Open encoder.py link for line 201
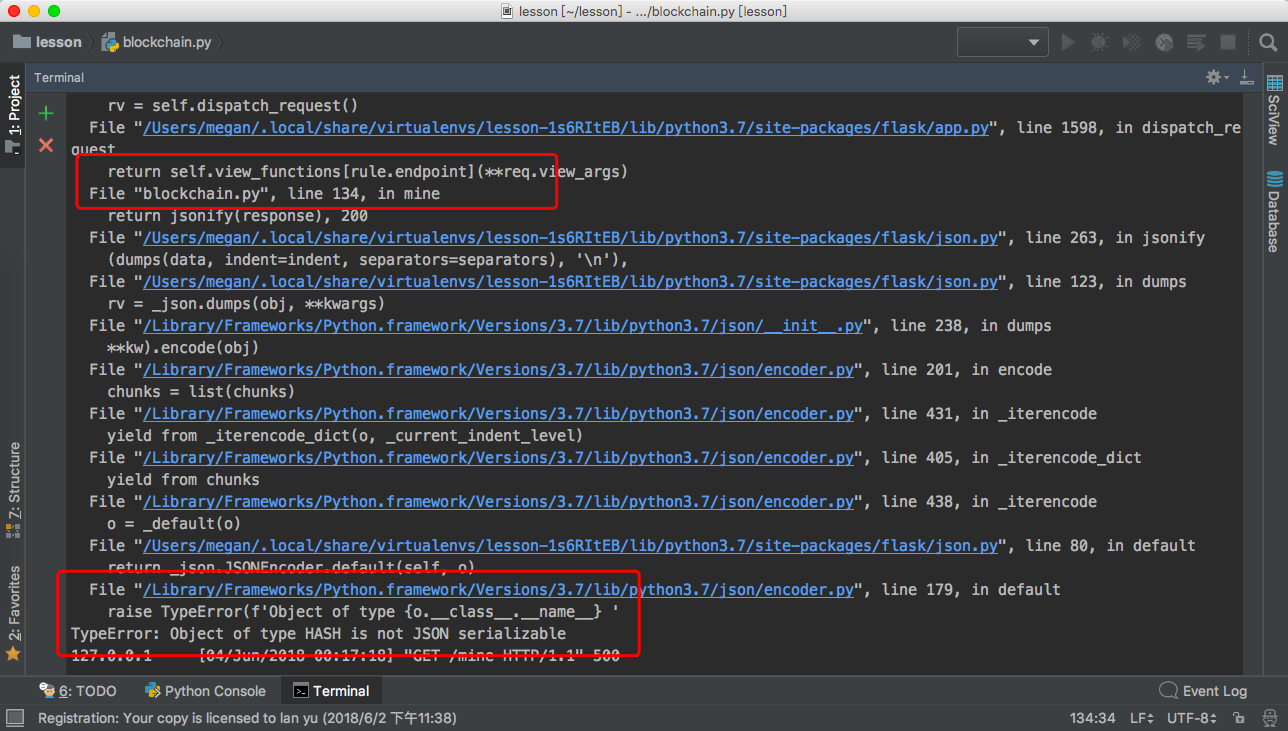 (x=499, y=369)
